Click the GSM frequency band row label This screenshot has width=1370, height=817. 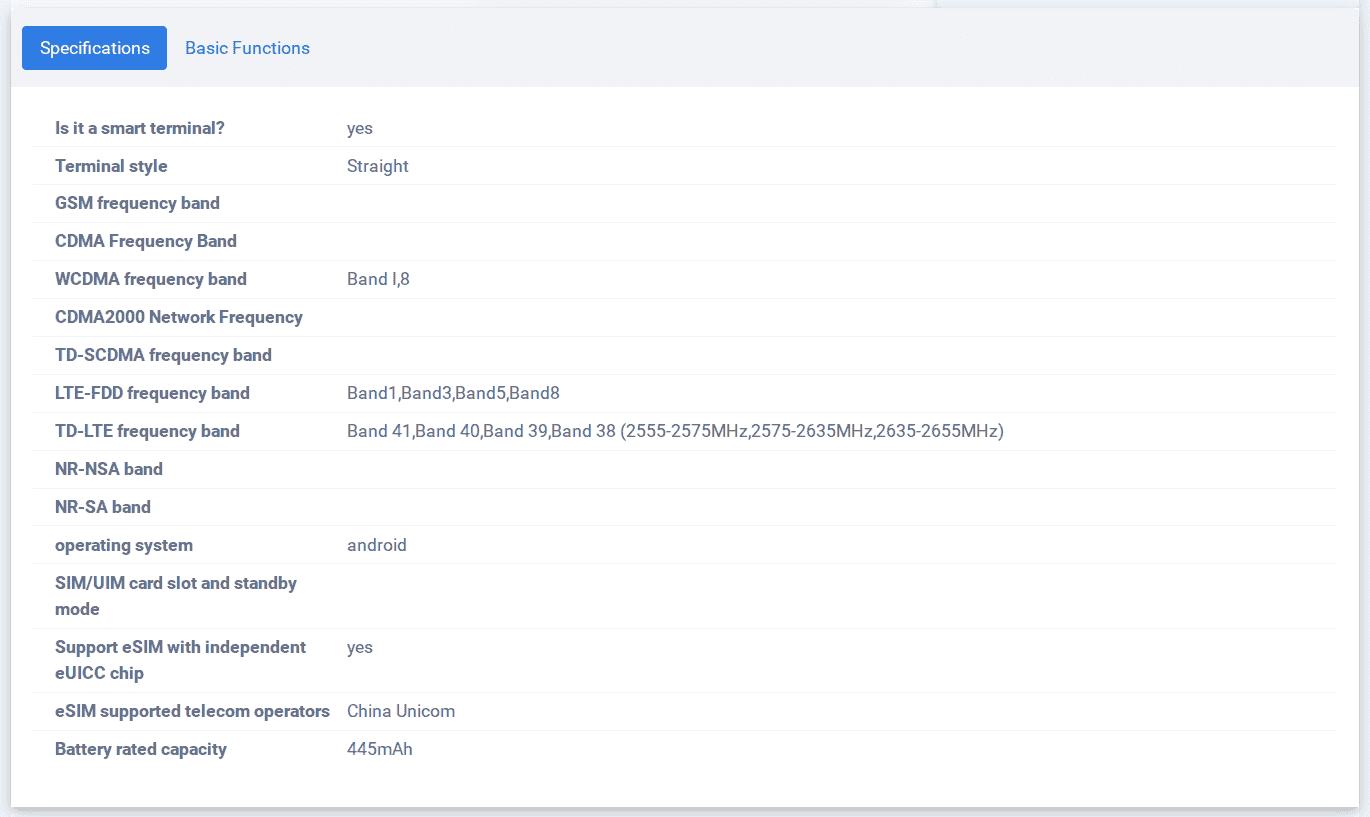coord(137,203)
